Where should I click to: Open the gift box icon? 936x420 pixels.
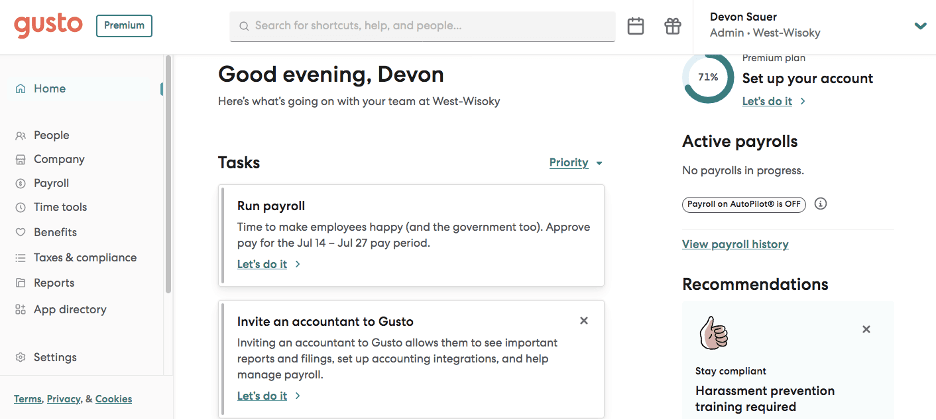click(x=673, y=26)
